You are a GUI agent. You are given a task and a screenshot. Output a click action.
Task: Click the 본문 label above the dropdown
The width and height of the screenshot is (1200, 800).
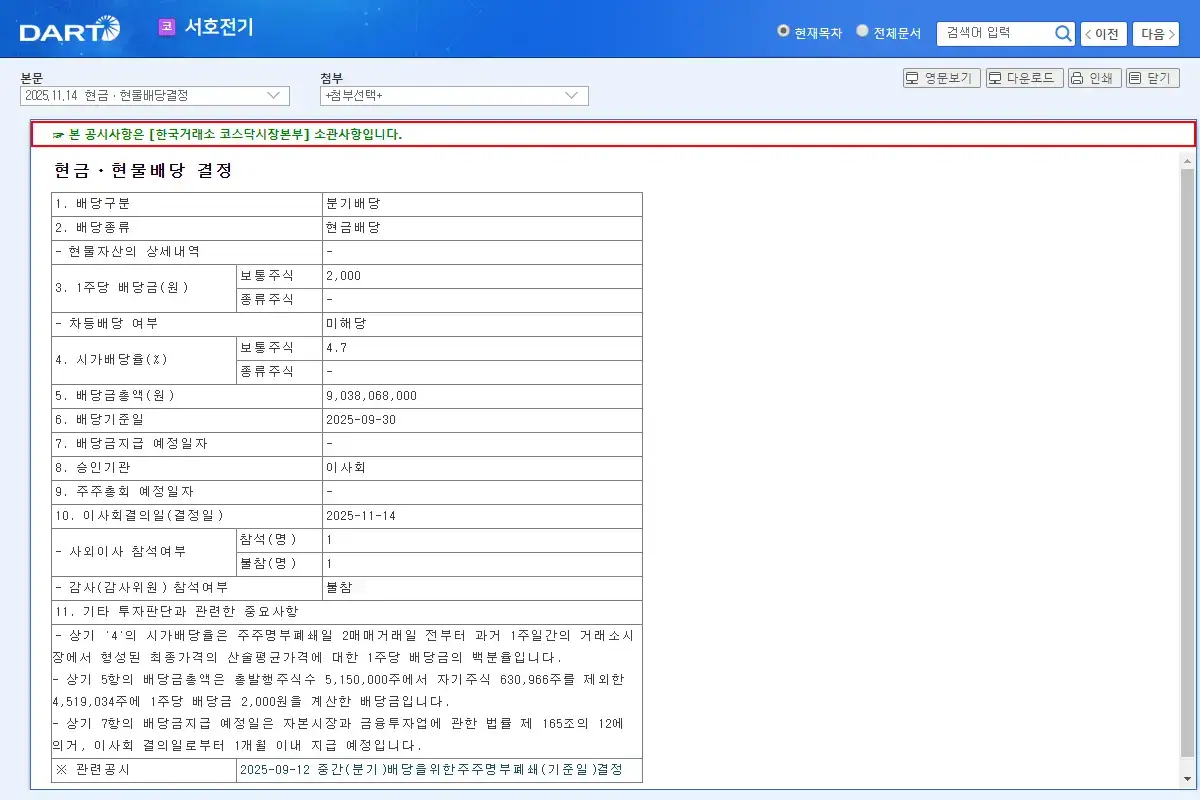click(x=32, y=78)
